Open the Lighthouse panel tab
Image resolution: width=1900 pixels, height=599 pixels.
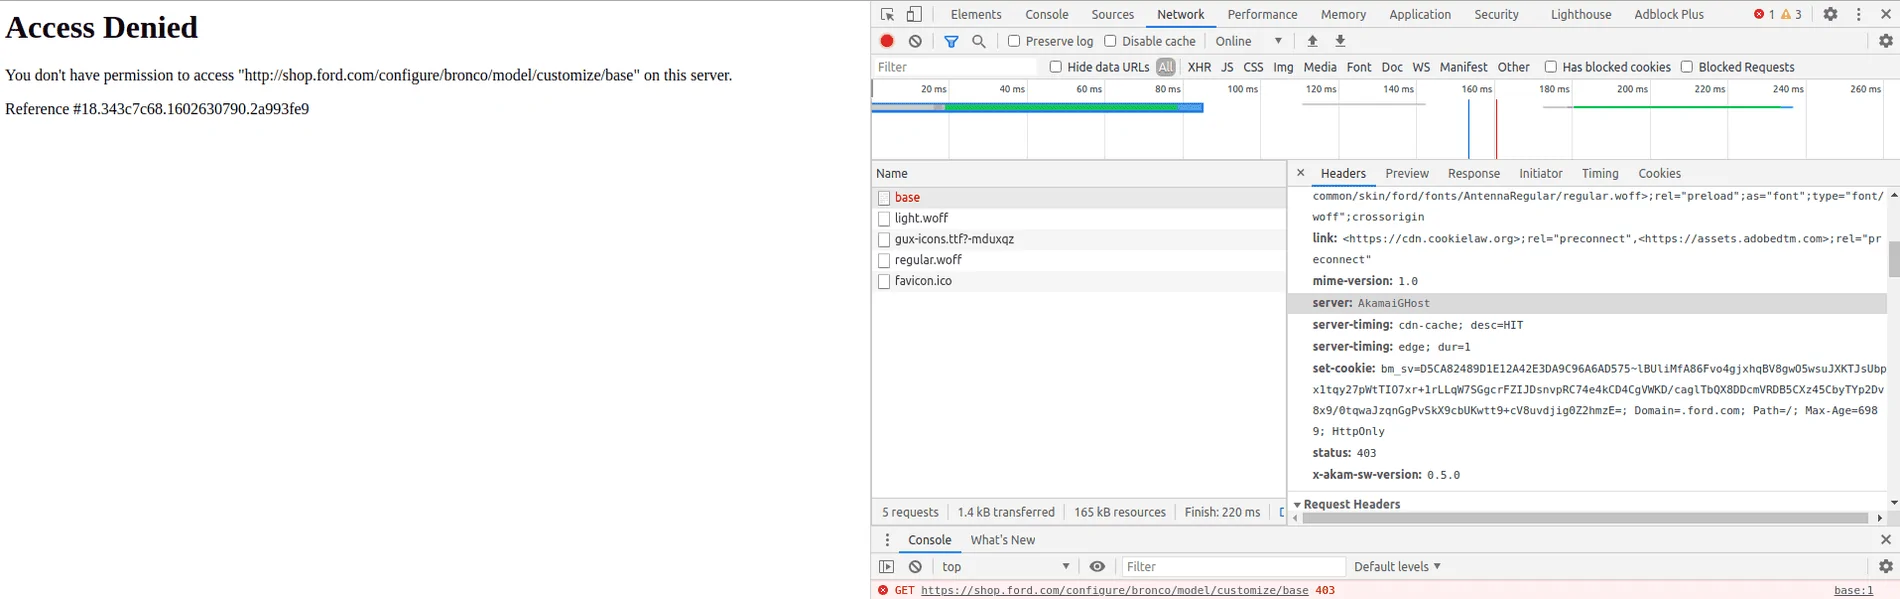pos(1580,14)
